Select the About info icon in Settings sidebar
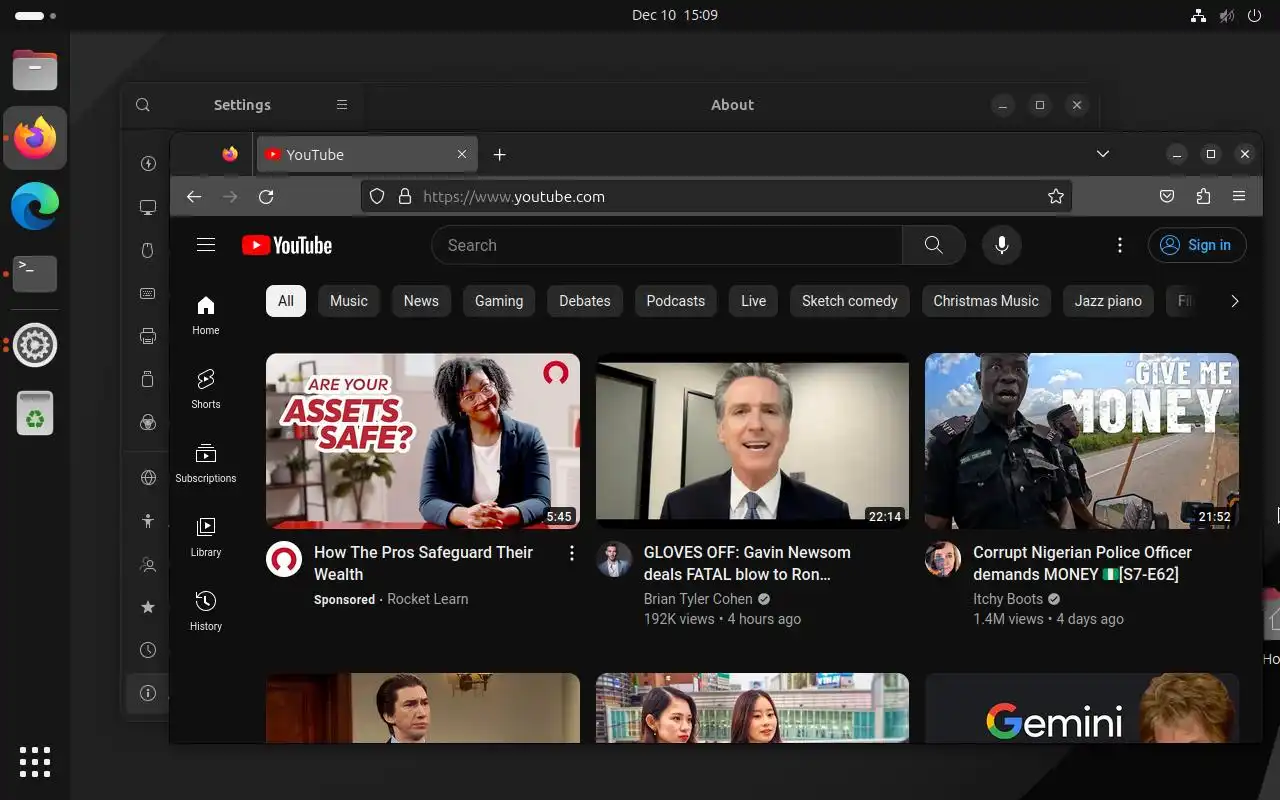The width and height of the screenshot is (1280, 800). coord(148,693)
